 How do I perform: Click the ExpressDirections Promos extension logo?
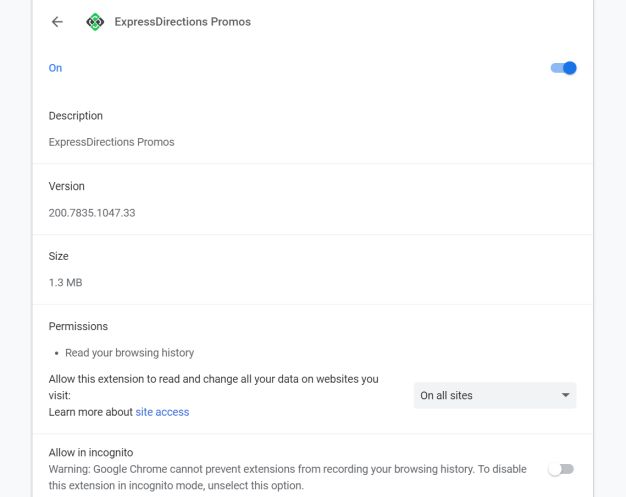click(95, 22)
